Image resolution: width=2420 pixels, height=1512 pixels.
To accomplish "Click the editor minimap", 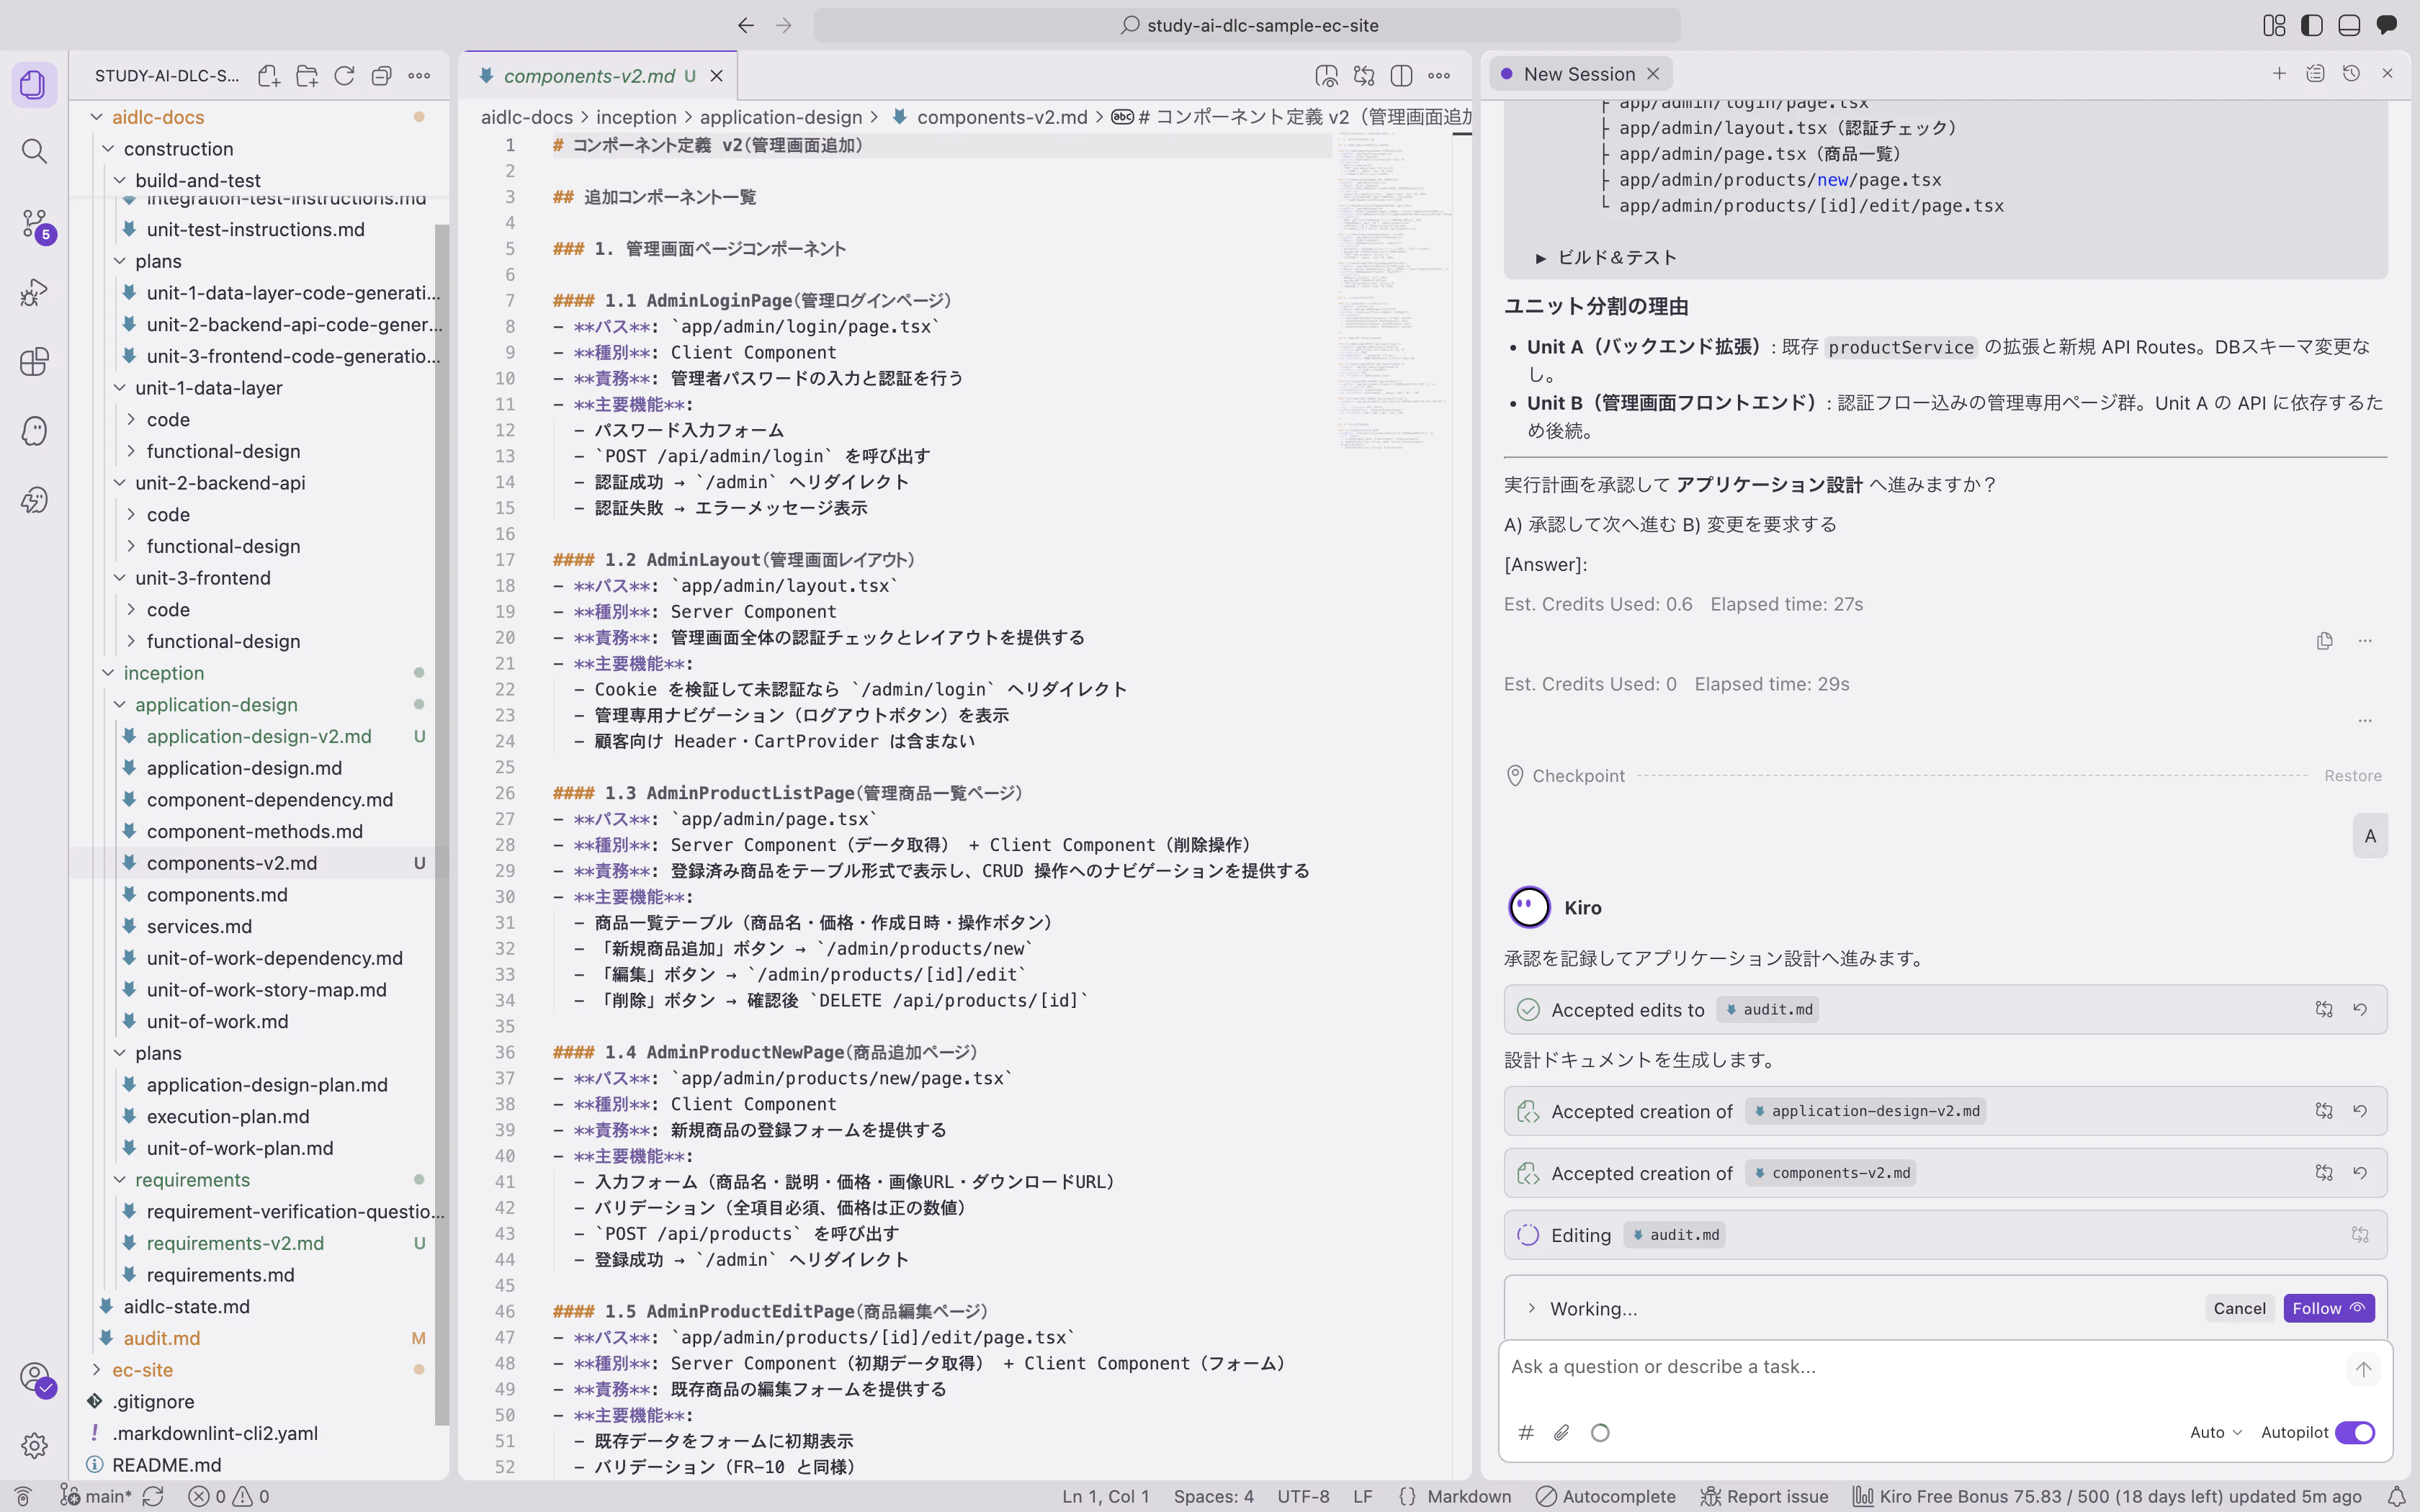I will click(1393, 290).
